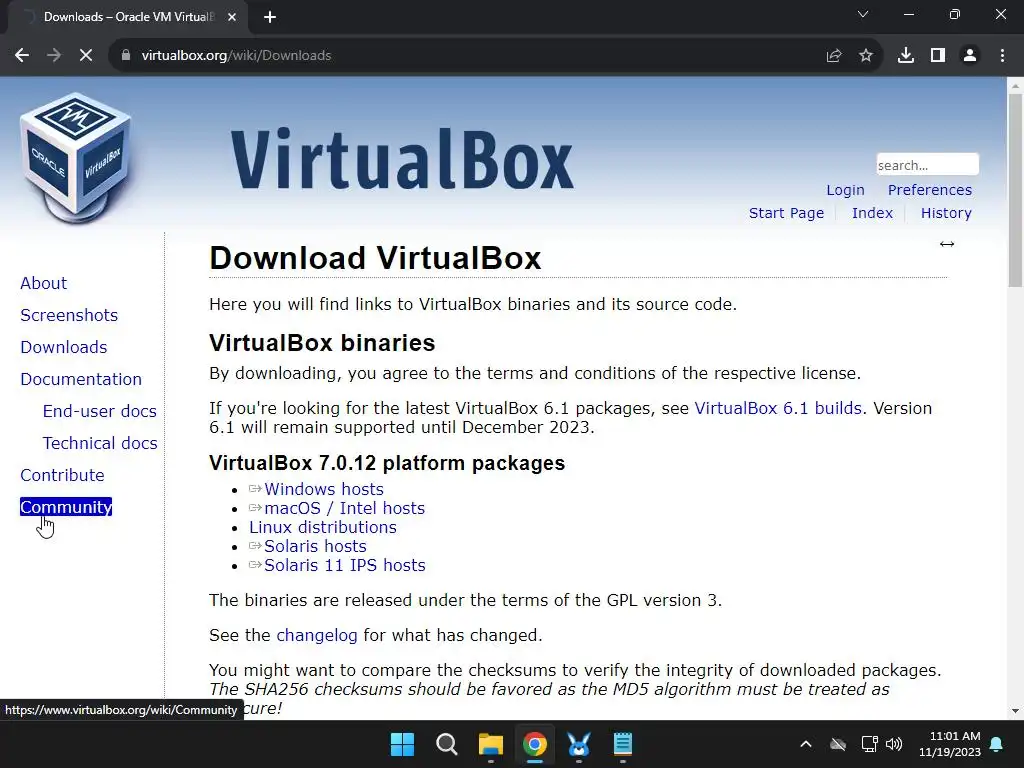Open Downloads in the sidebar

[64, 347]
